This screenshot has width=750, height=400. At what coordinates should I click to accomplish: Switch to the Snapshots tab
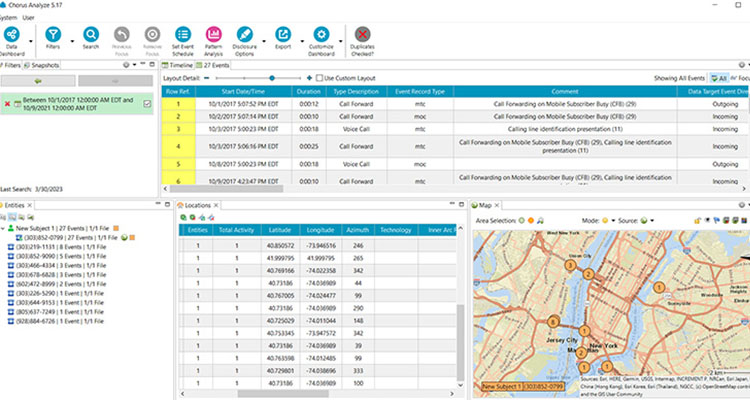pos(42,65)
